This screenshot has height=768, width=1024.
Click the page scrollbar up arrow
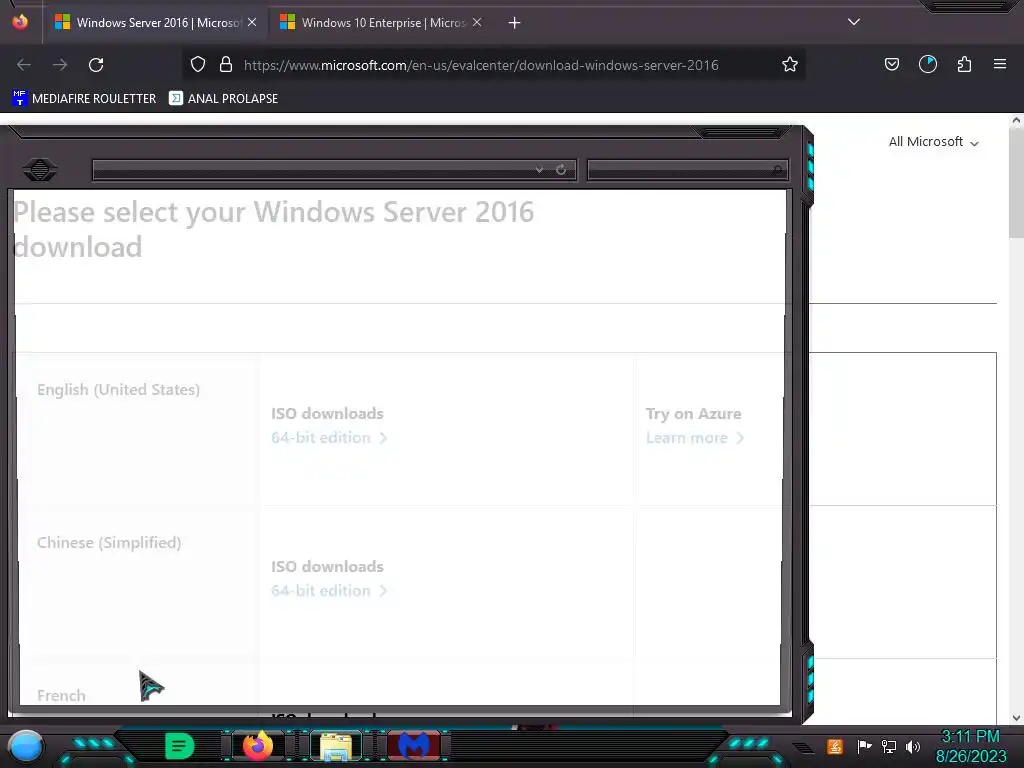click(1016, 120)
